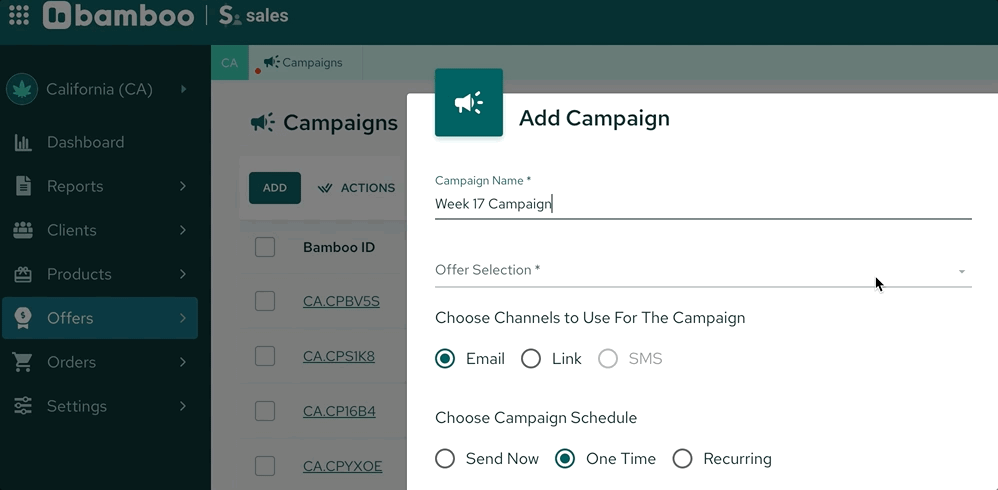Click the Offers badge icon
Image resolution: width=998 pixels, height=490 pixels.
click(23, 318)
